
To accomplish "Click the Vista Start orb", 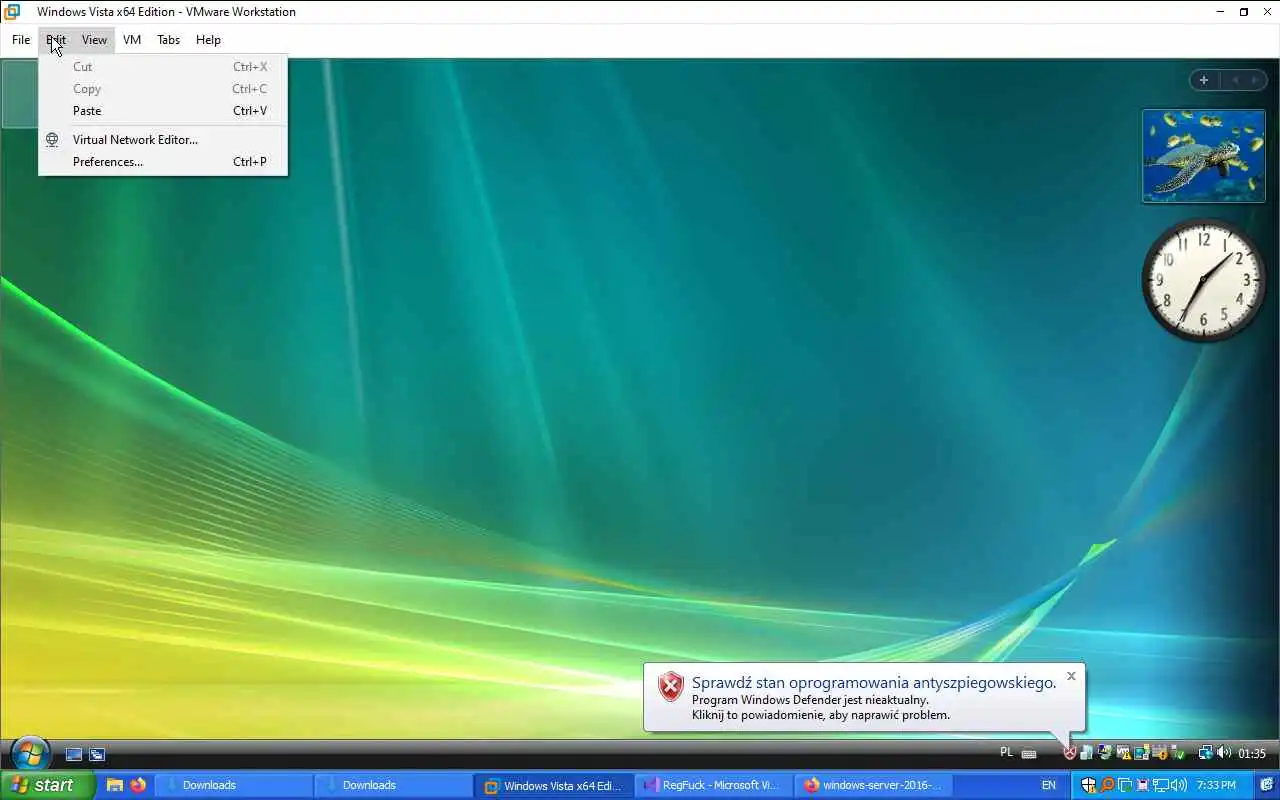I will click(30, 753).
